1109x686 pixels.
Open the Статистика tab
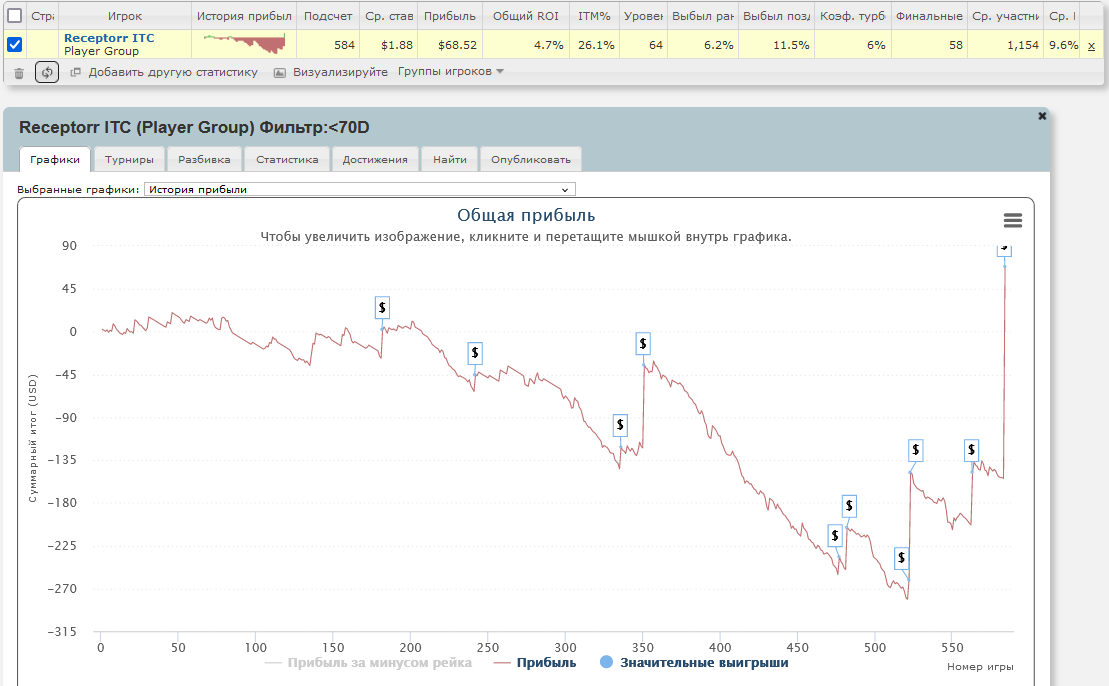coord(287,159)
